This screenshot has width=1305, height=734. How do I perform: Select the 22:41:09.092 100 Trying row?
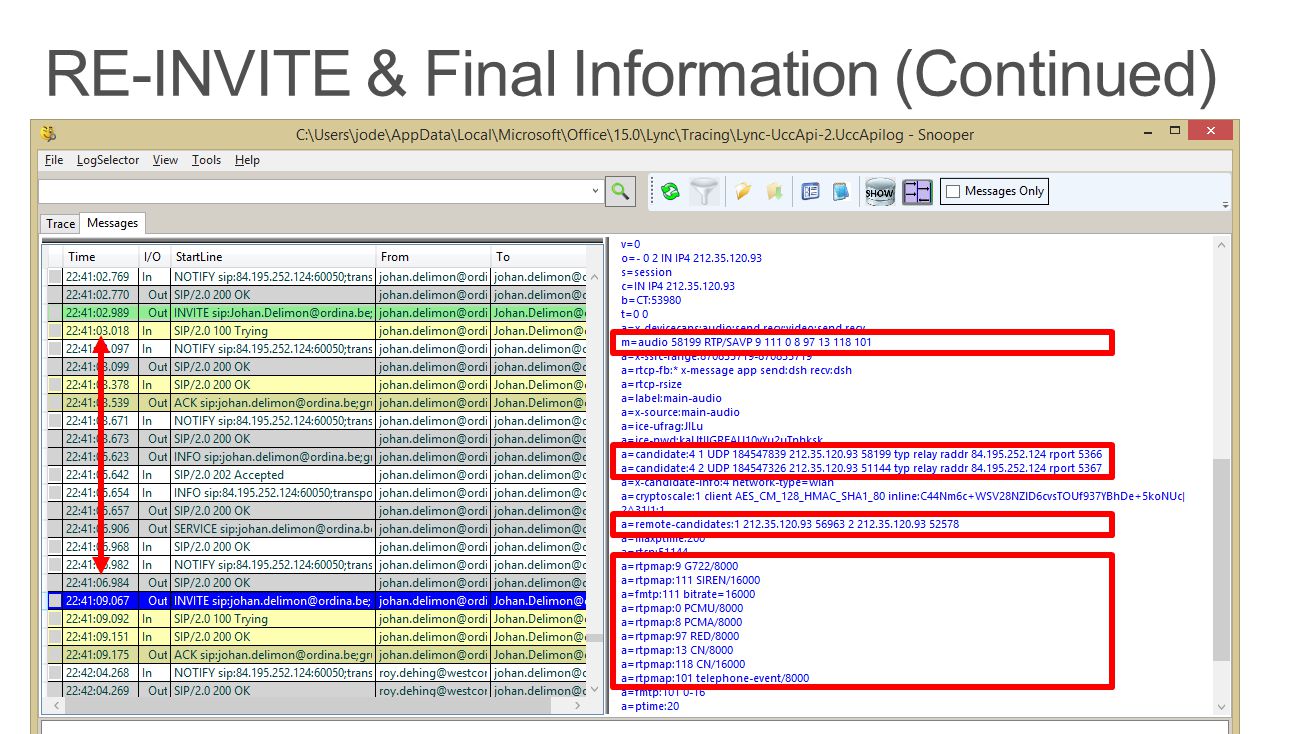(316, 619)
